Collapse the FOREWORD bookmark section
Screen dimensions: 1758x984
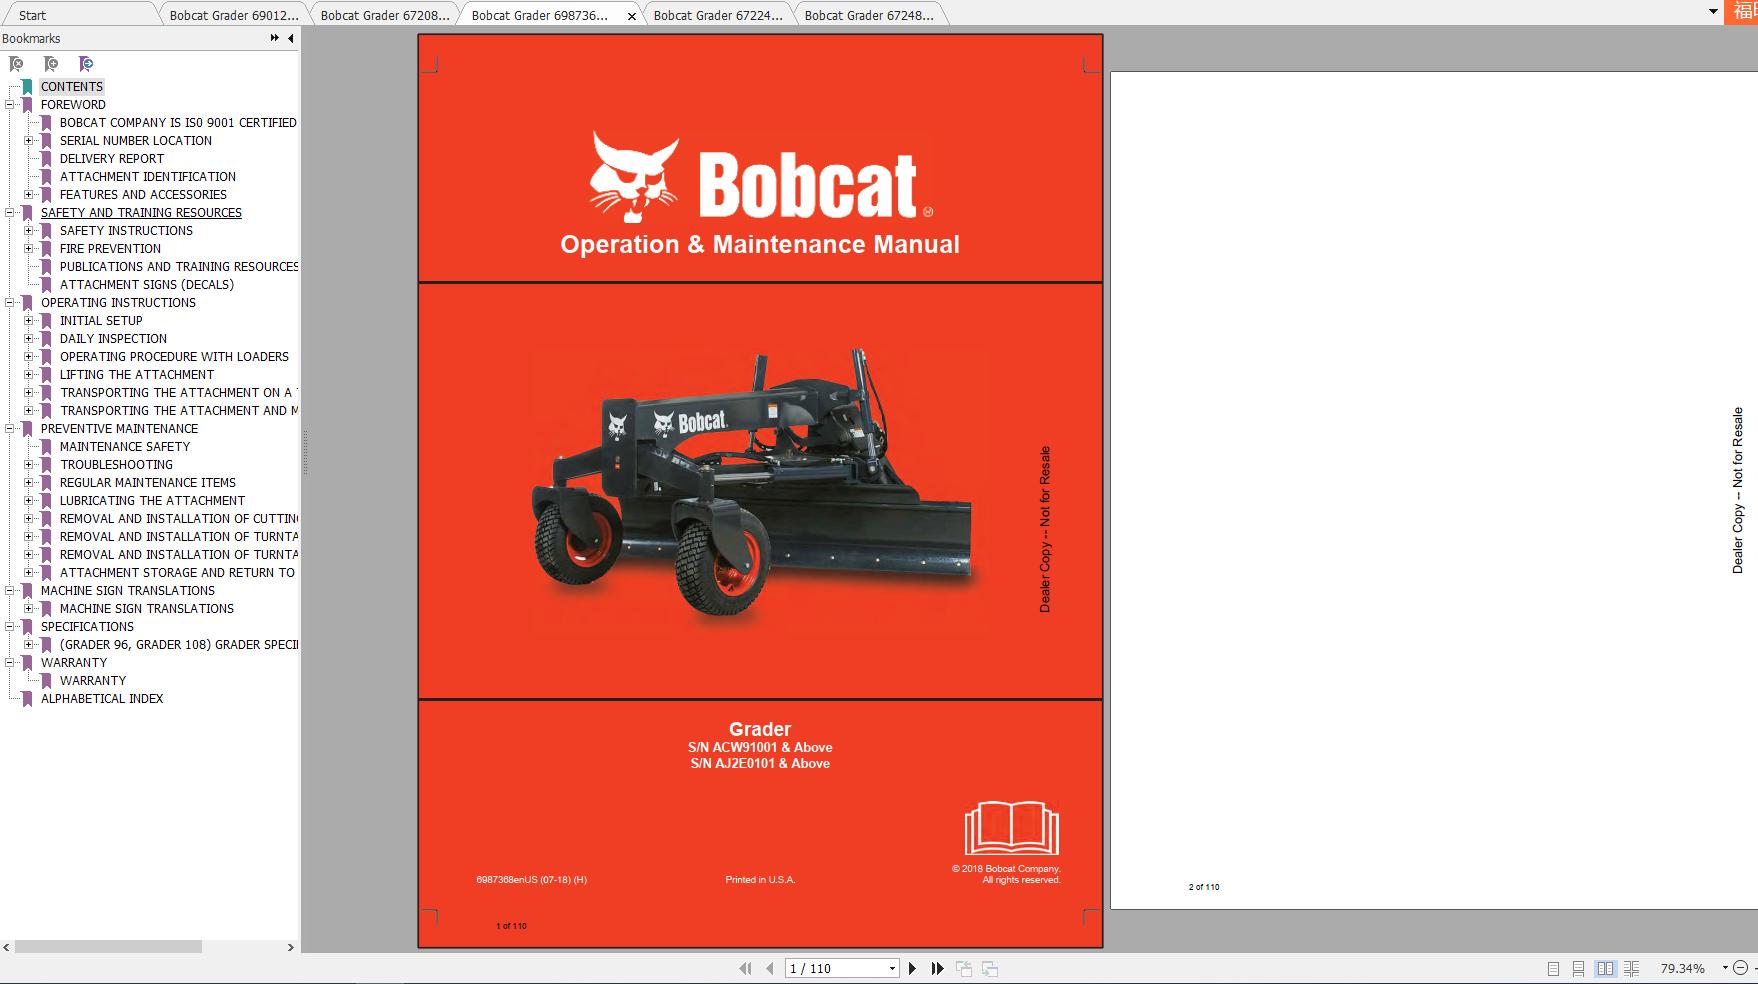click(9, 104)
